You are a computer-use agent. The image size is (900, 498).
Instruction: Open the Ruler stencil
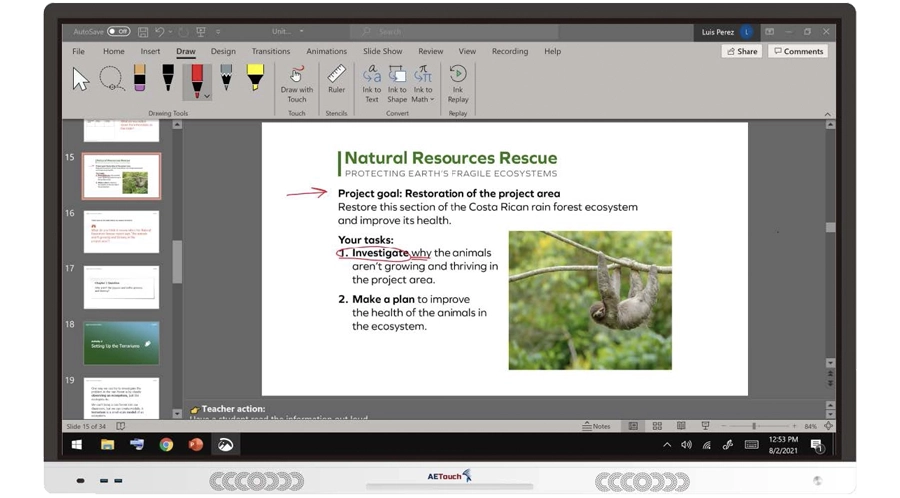336,80
